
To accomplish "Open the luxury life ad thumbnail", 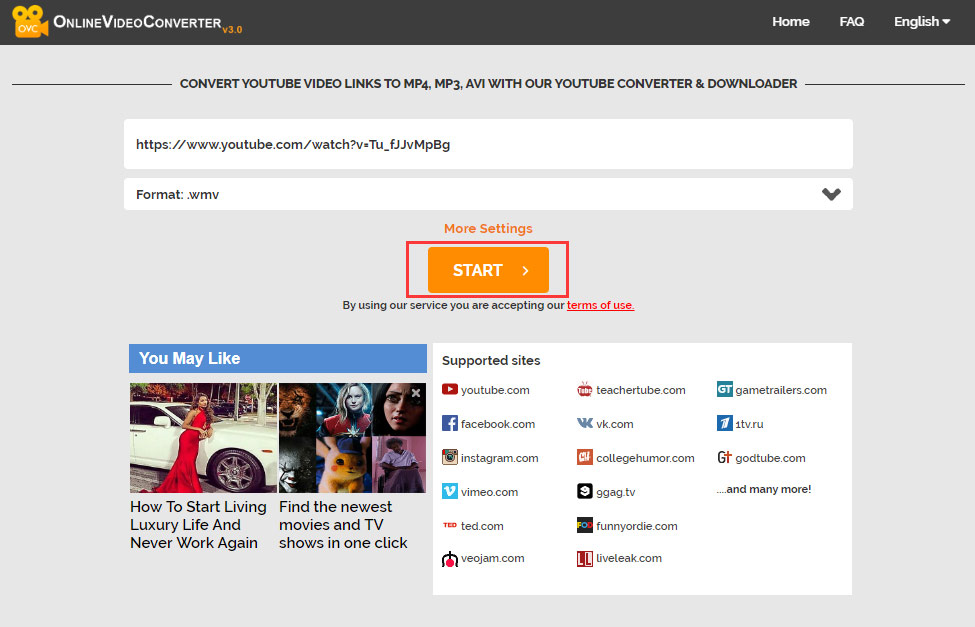I will 203,438.
